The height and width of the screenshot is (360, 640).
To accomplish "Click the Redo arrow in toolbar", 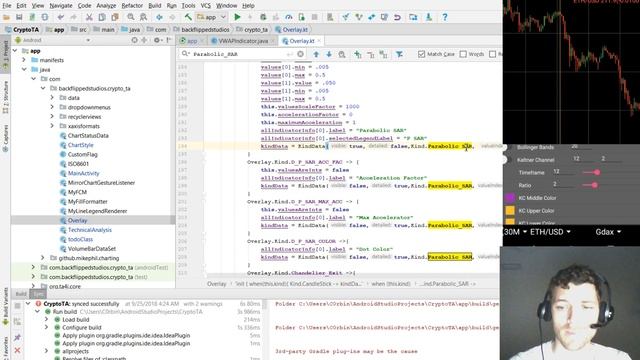I will coord(73,17).
